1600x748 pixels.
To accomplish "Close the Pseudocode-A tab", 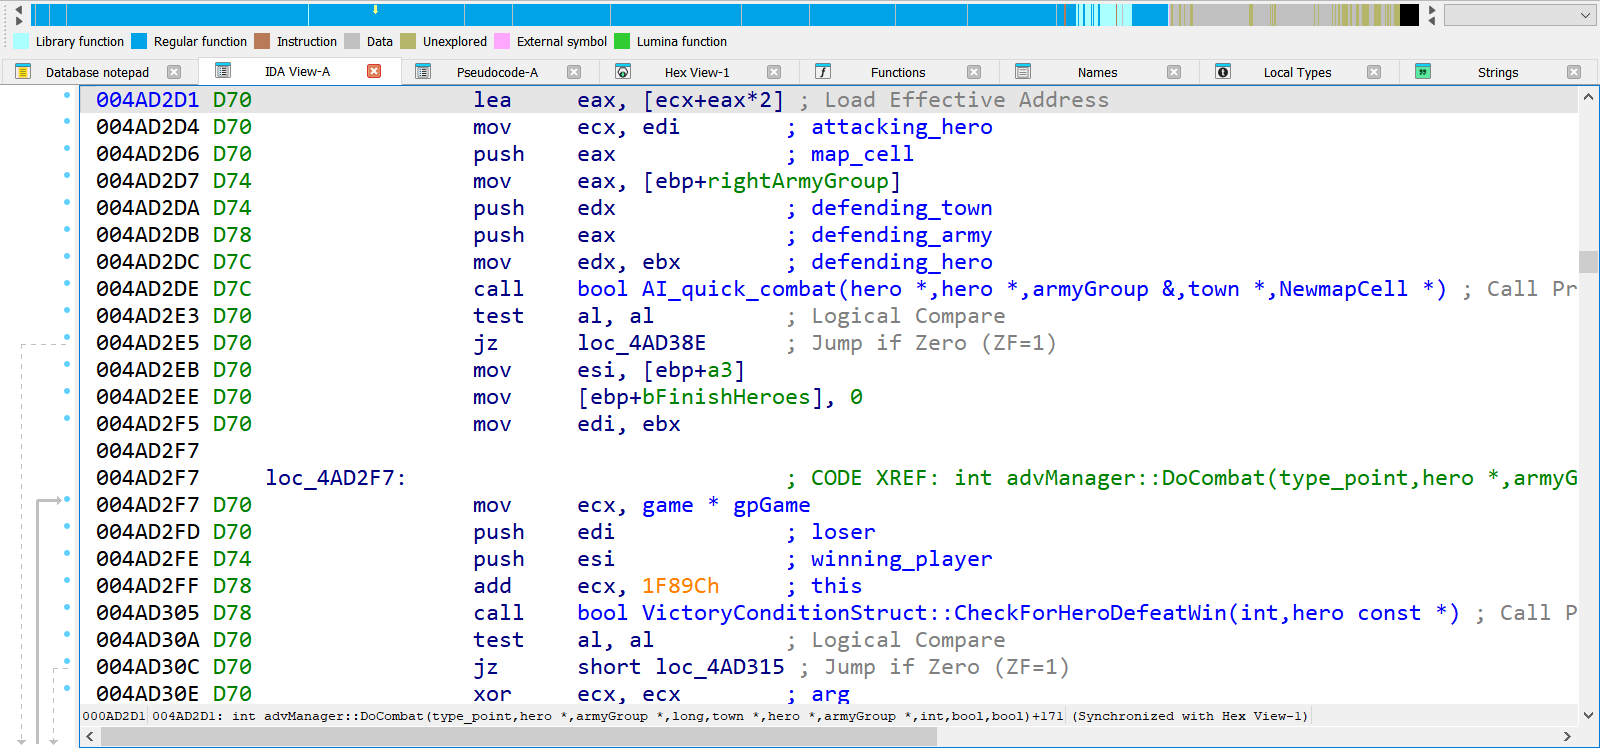I will pyautogui.click(x=574, y=72).
